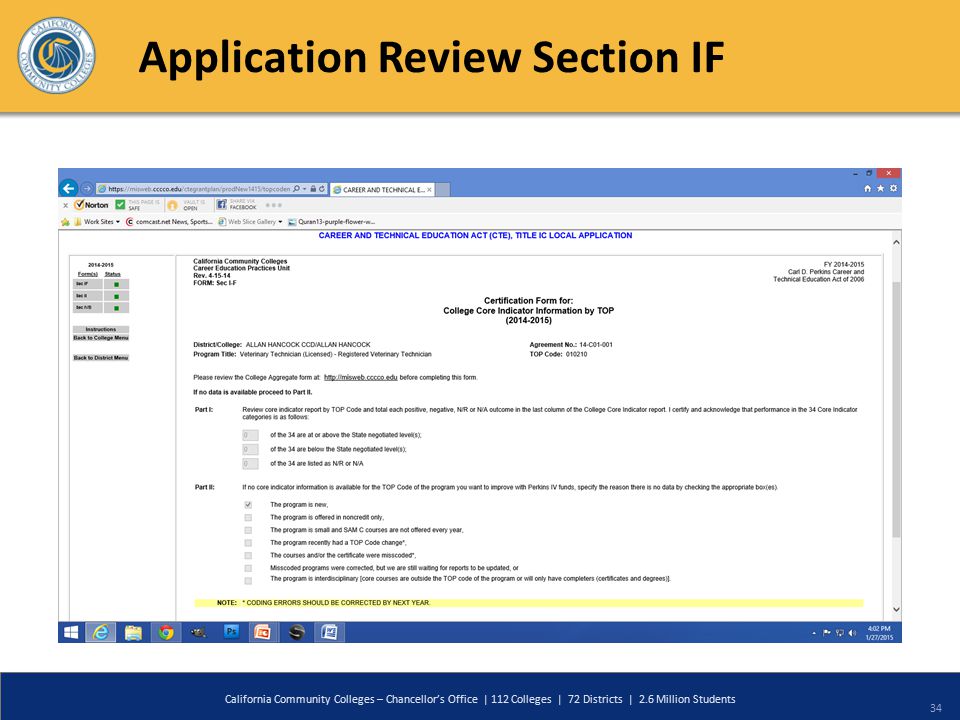Image resolution: width=960 pixels, height=720 pixels.
Task: Open a new browser tab
Action: tap(443, 190)
